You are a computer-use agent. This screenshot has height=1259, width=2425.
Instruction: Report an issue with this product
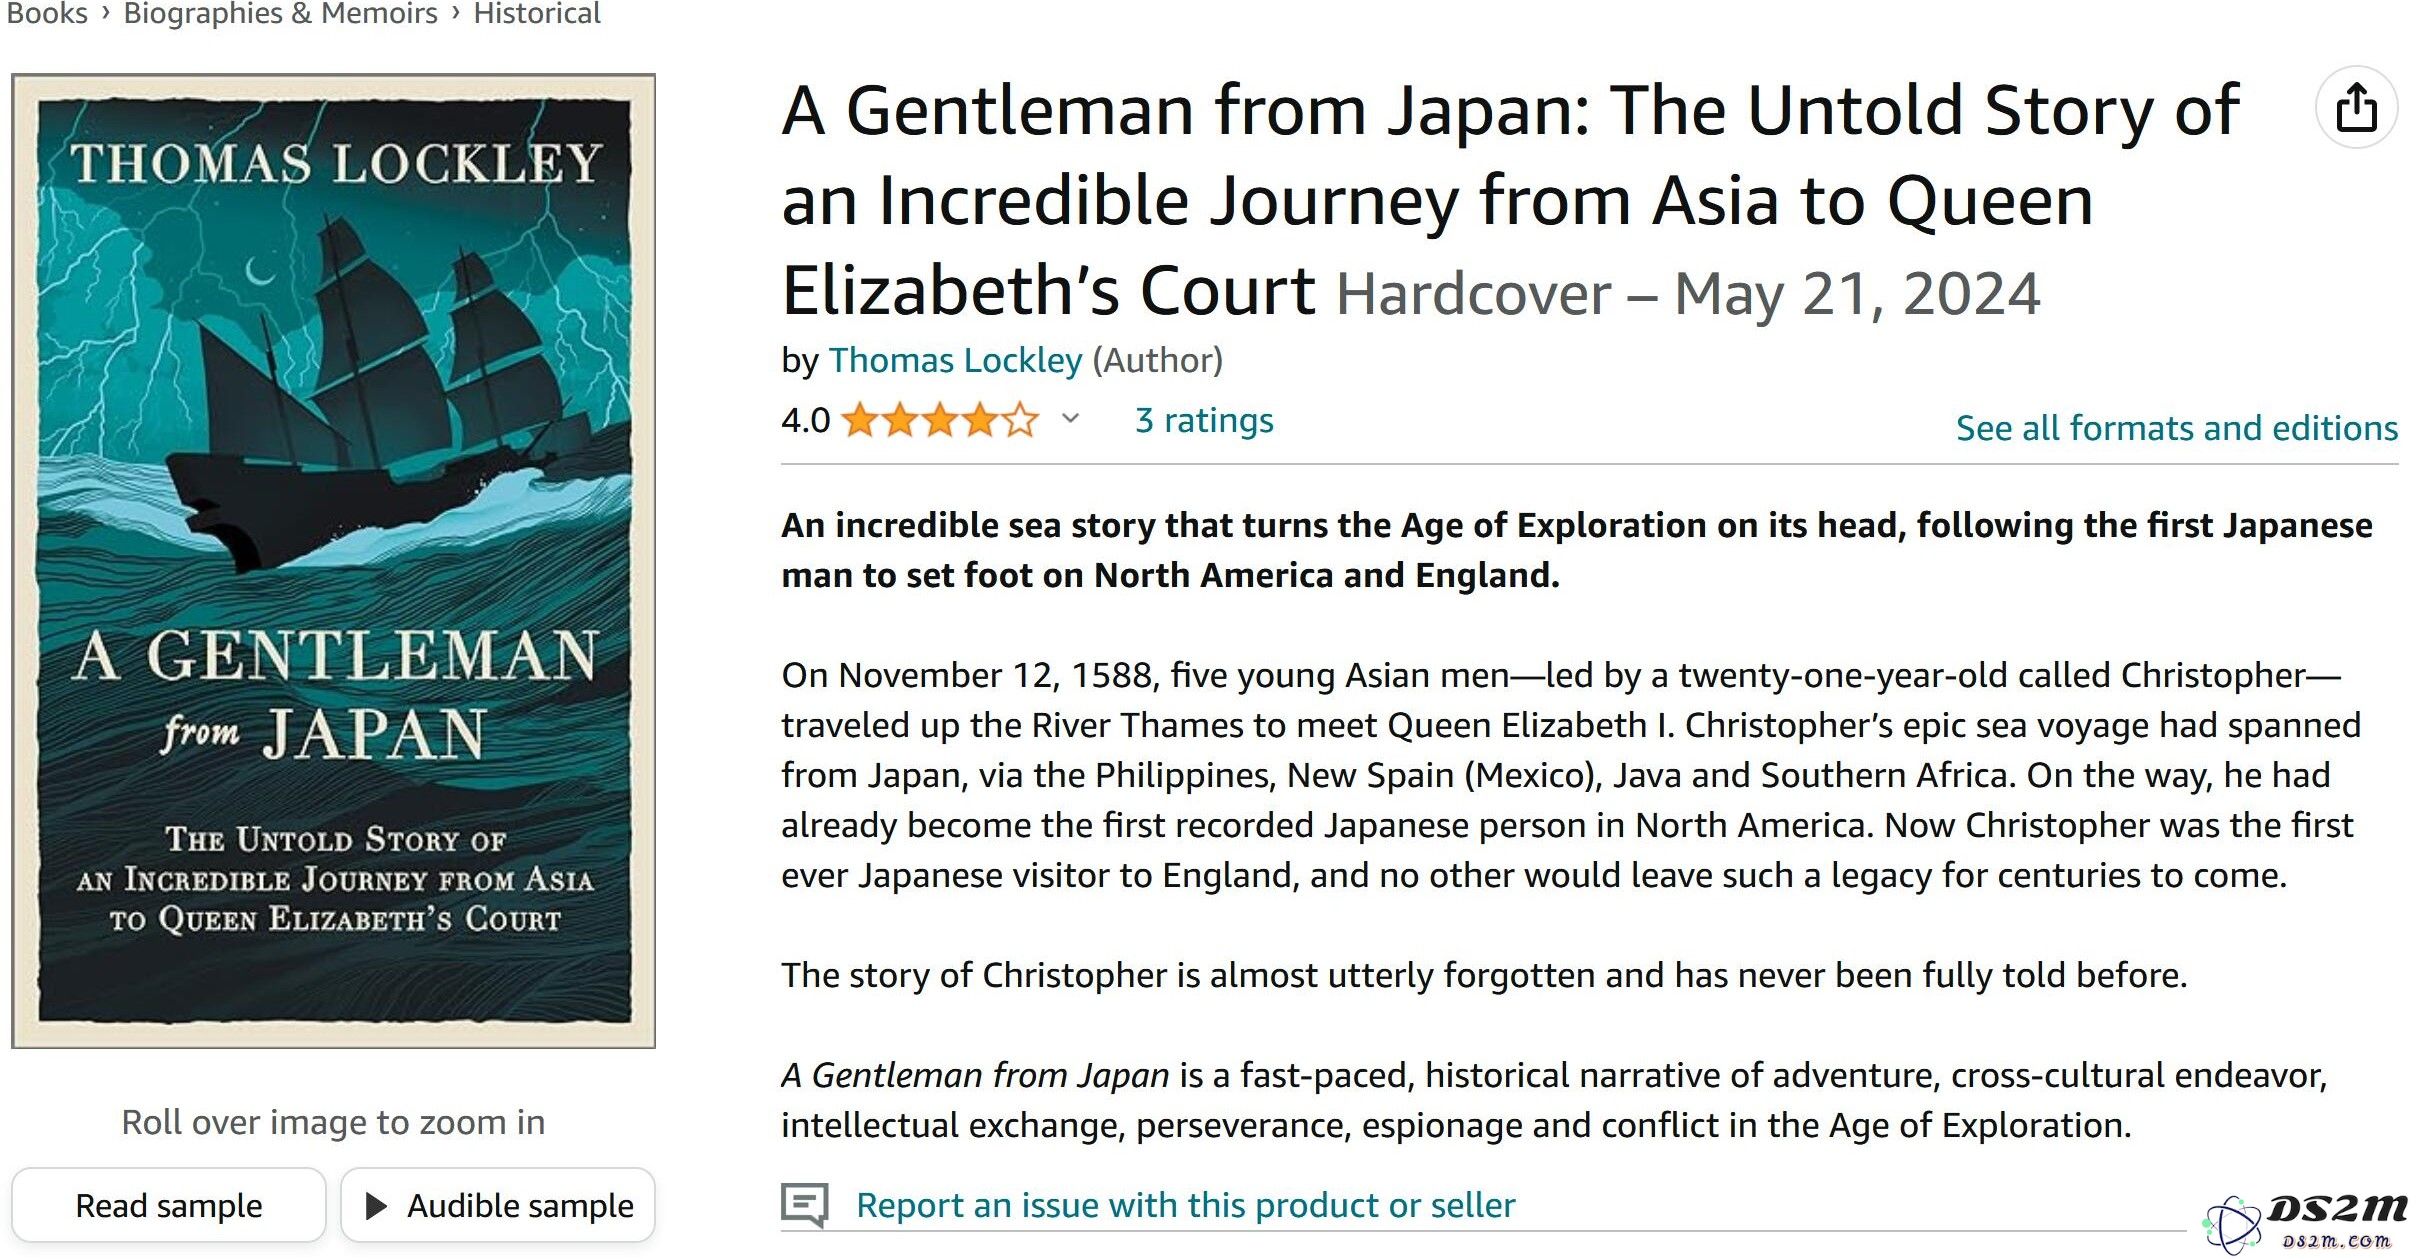pyautogui.click(x=1186, y=1205)
